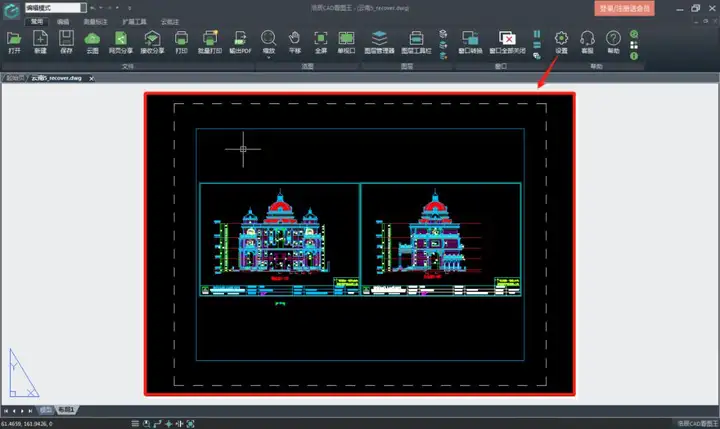Switch to the 云批注 ribbon tab
Image resolution: width=720 pixels, height=429 pixels.
[170, 22]
